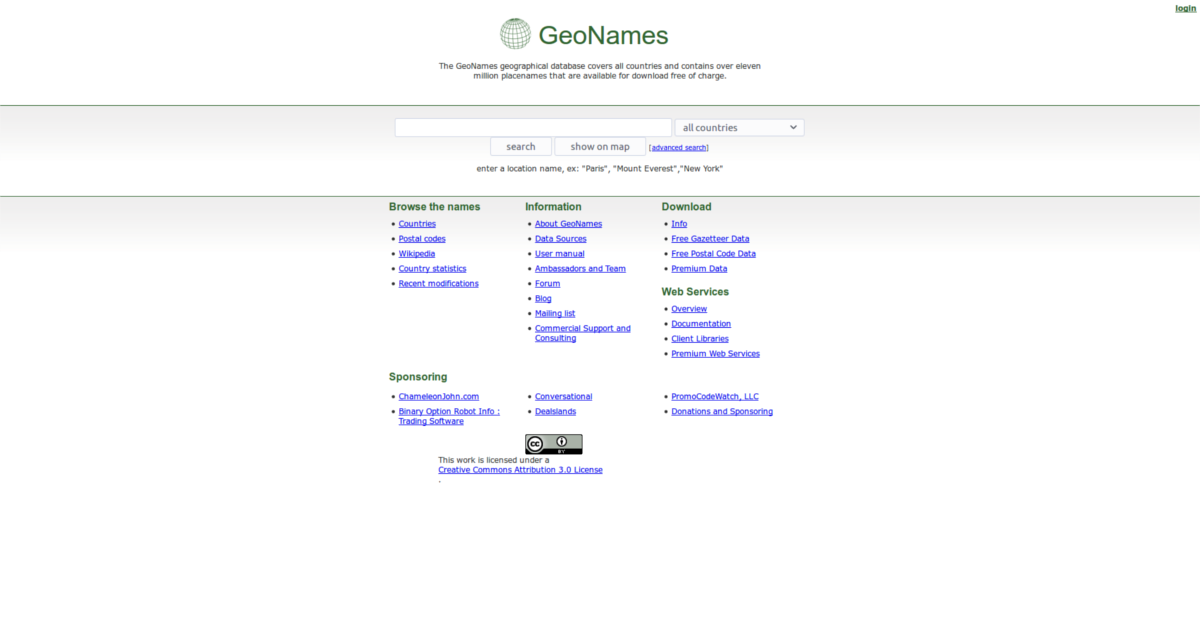The height and width of the screenshot is (618, 1200).
Task: Open the Free Postal Code Data link
Action: (713, 254)
